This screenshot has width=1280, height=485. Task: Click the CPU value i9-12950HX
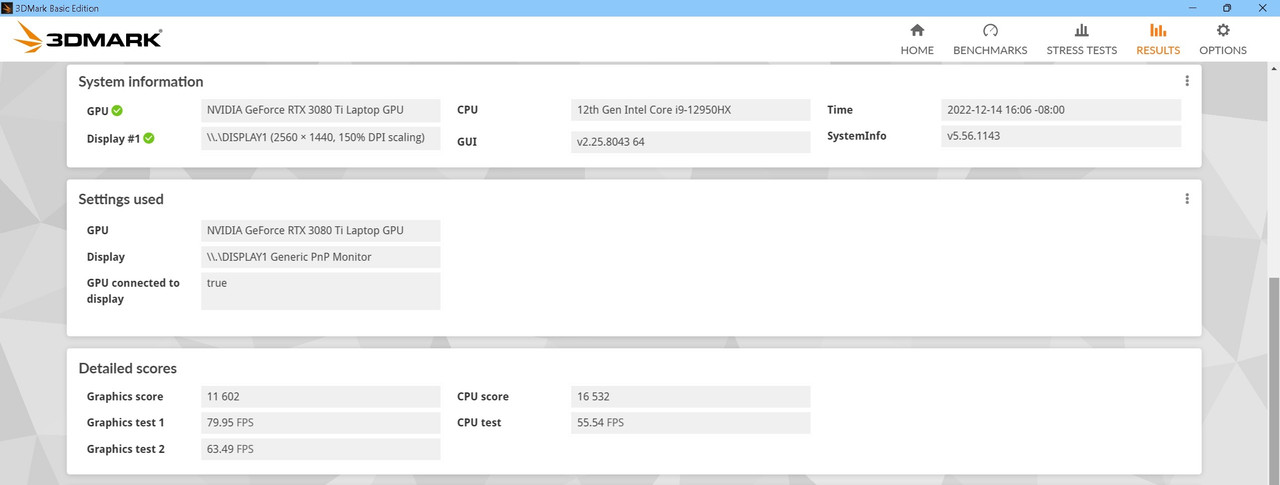click(x=690, y=110)
